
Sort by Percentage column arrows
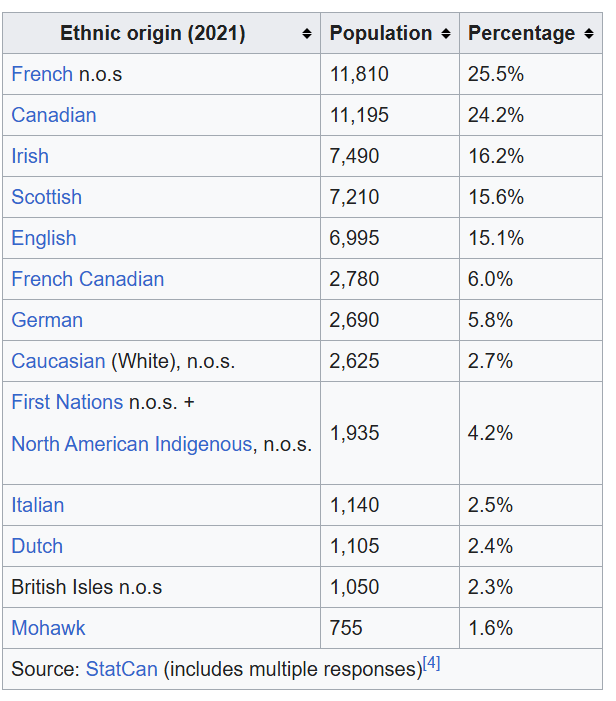(589, 34)
